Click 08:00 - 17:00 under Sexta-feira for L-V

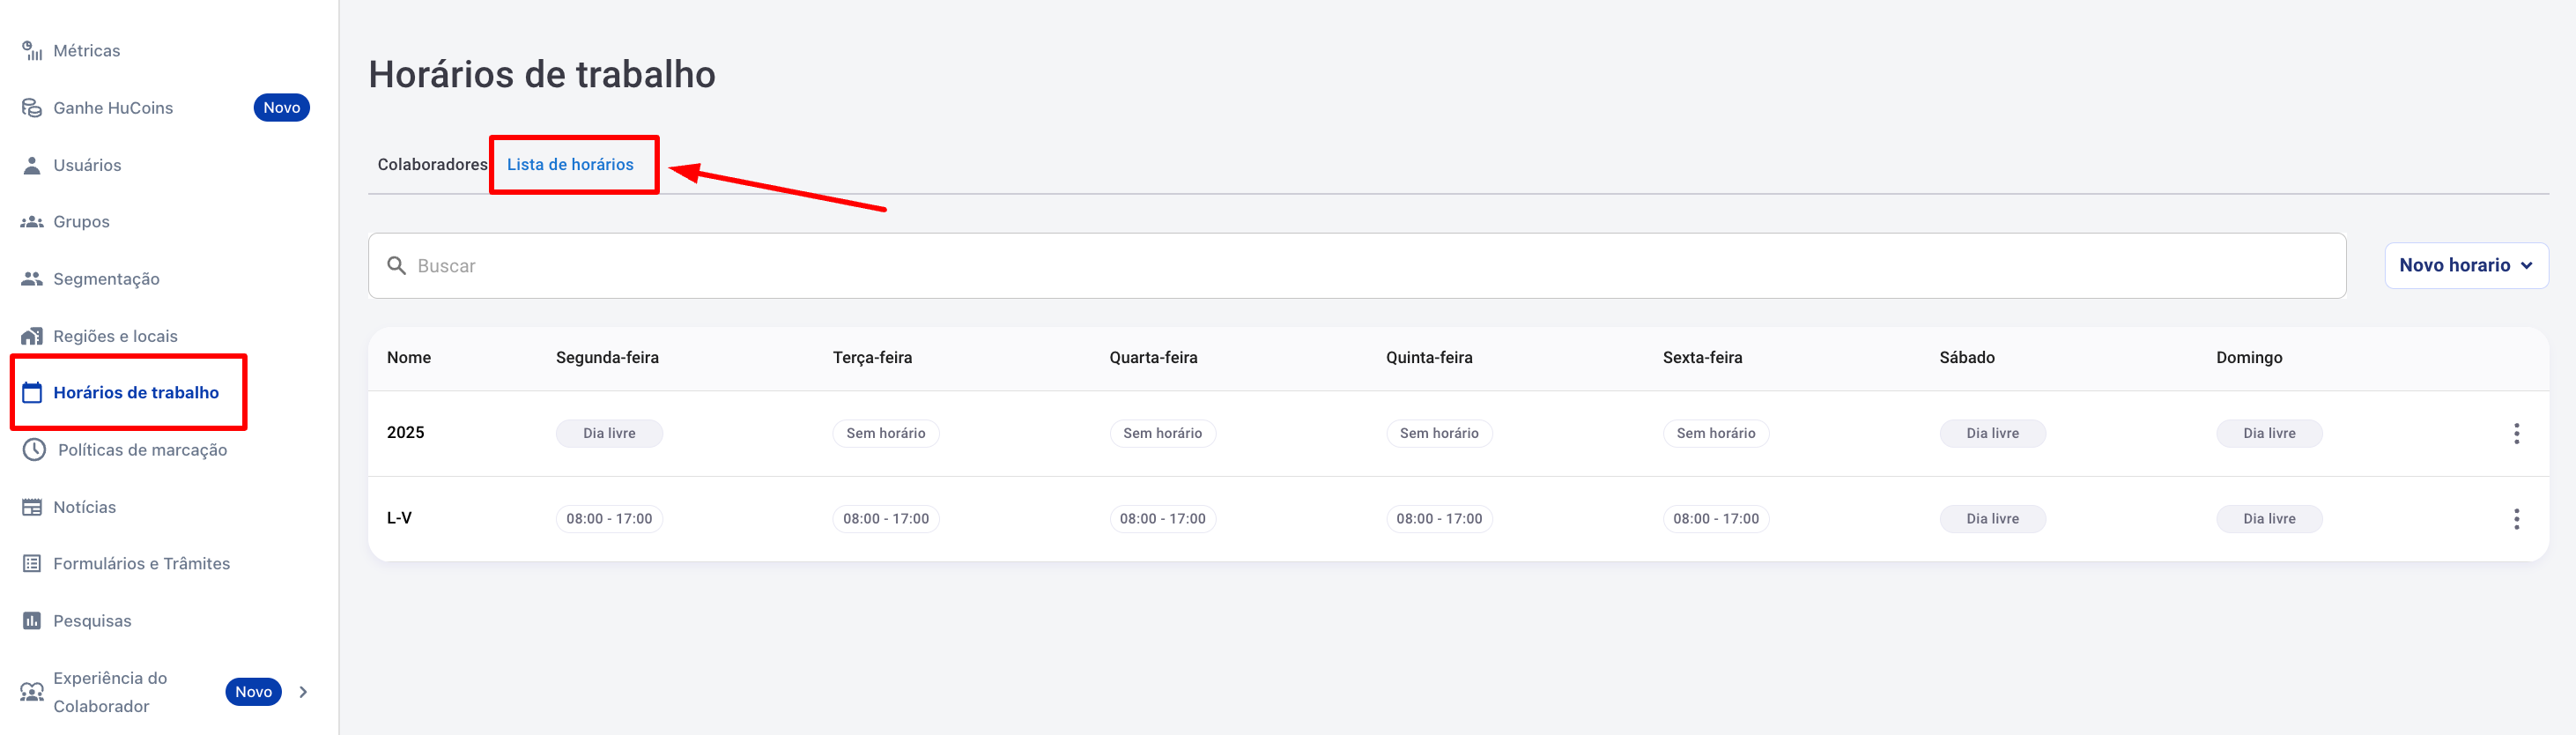(1716, 519)
